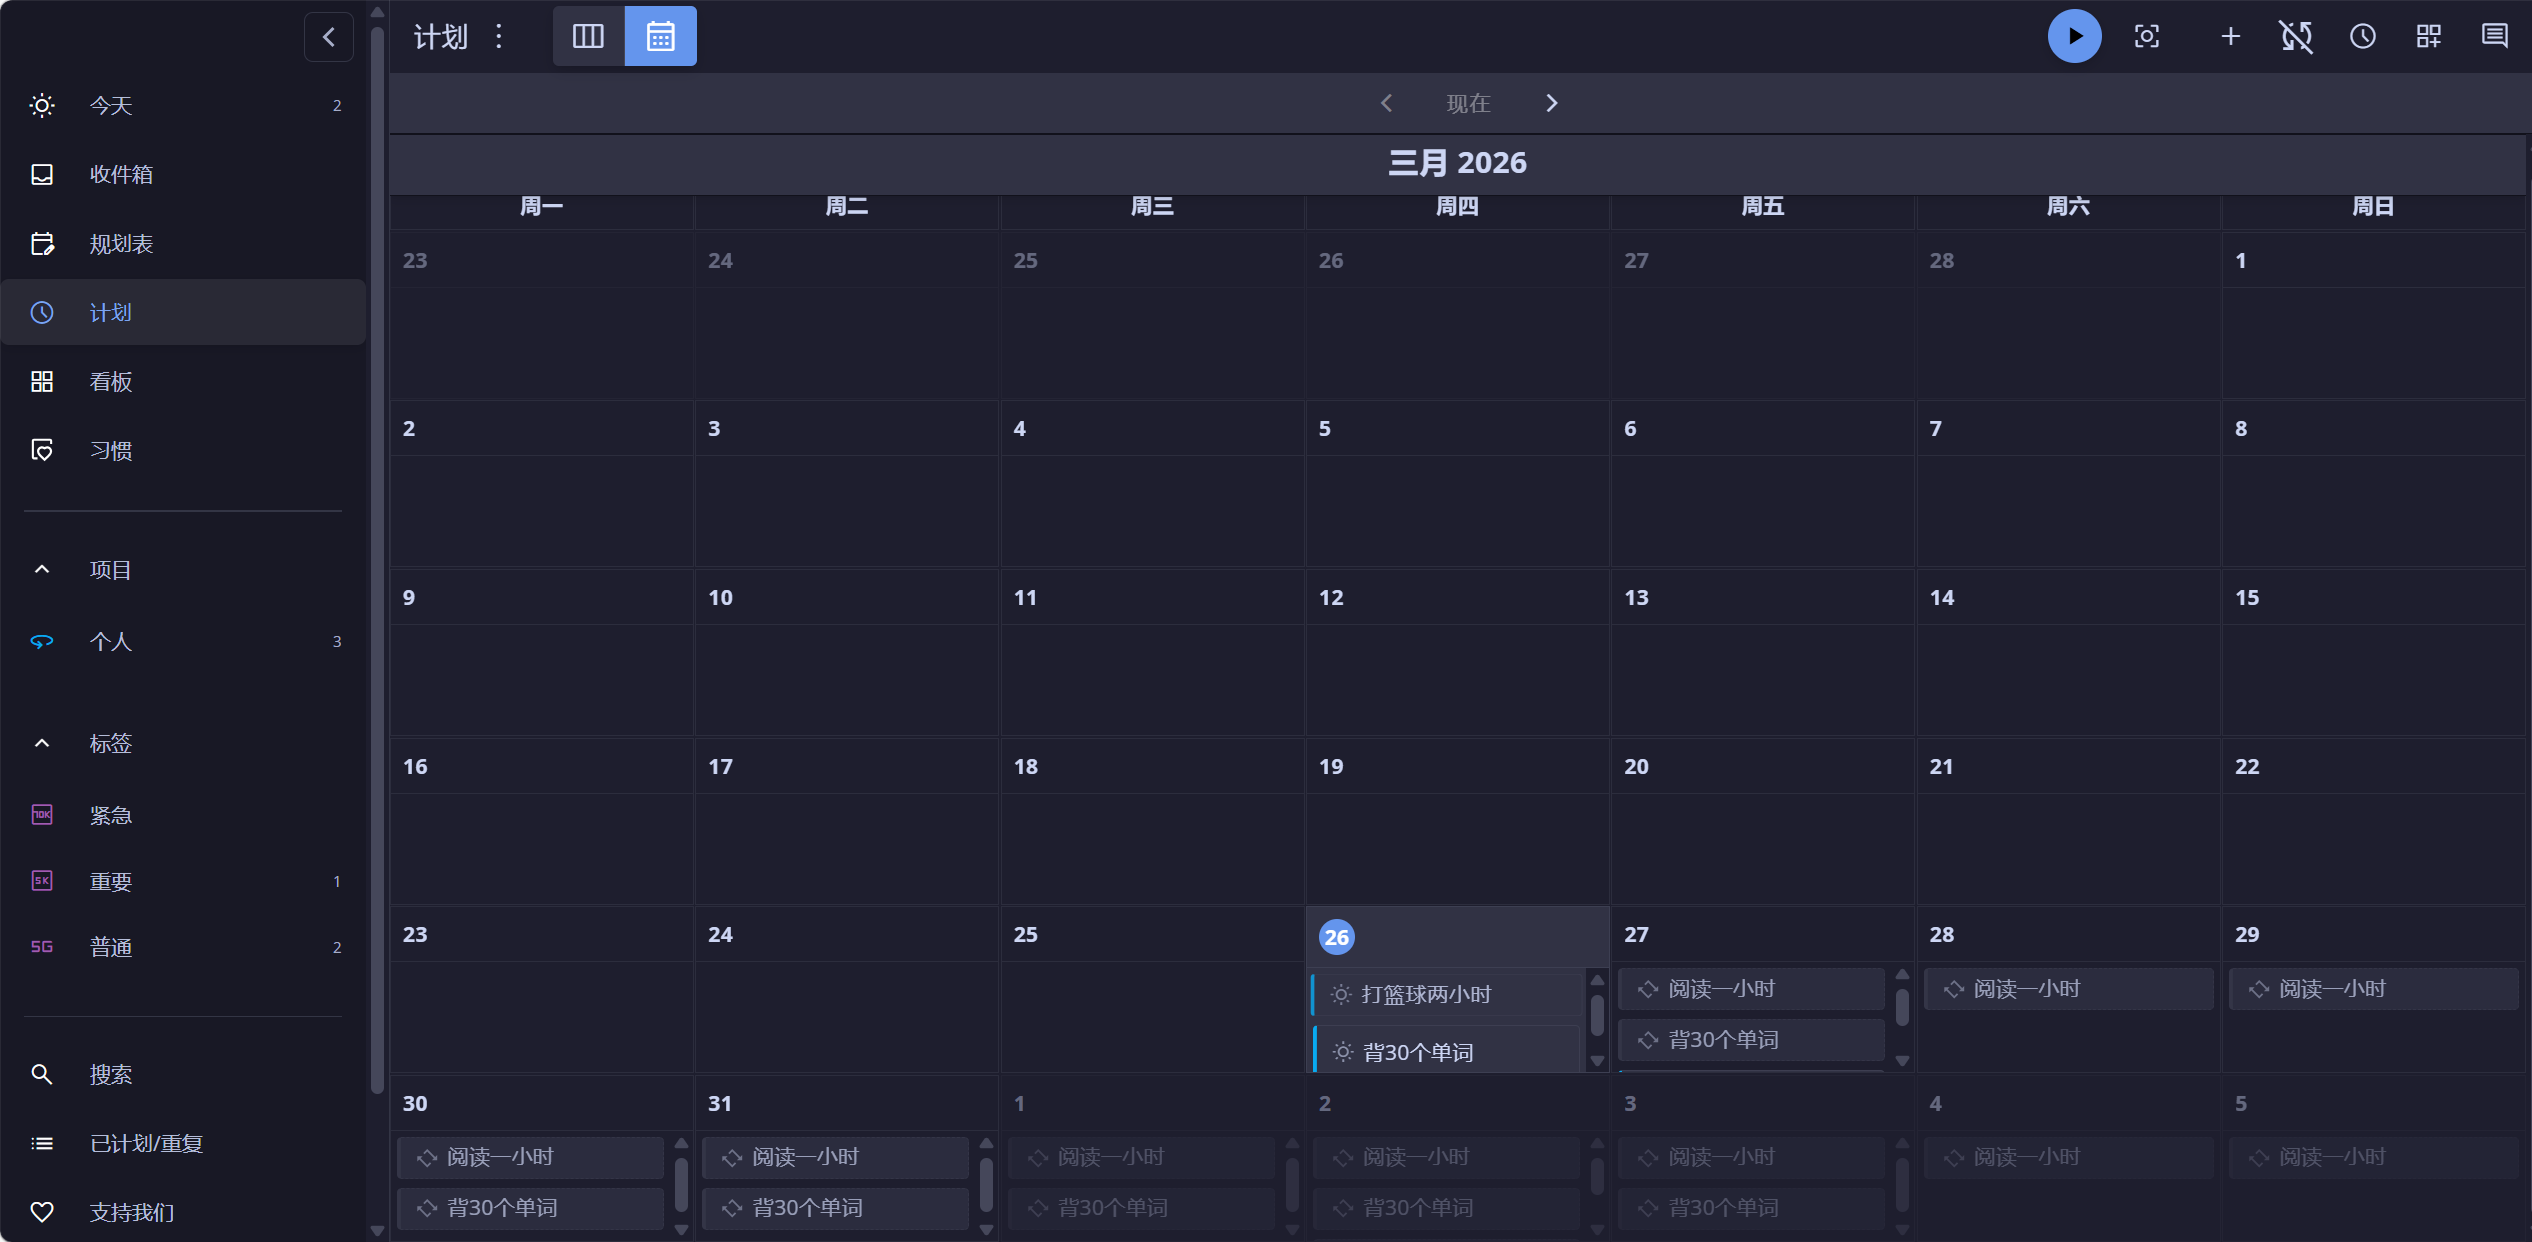Click the sync disabled icon

click(x=2296, y=37)
